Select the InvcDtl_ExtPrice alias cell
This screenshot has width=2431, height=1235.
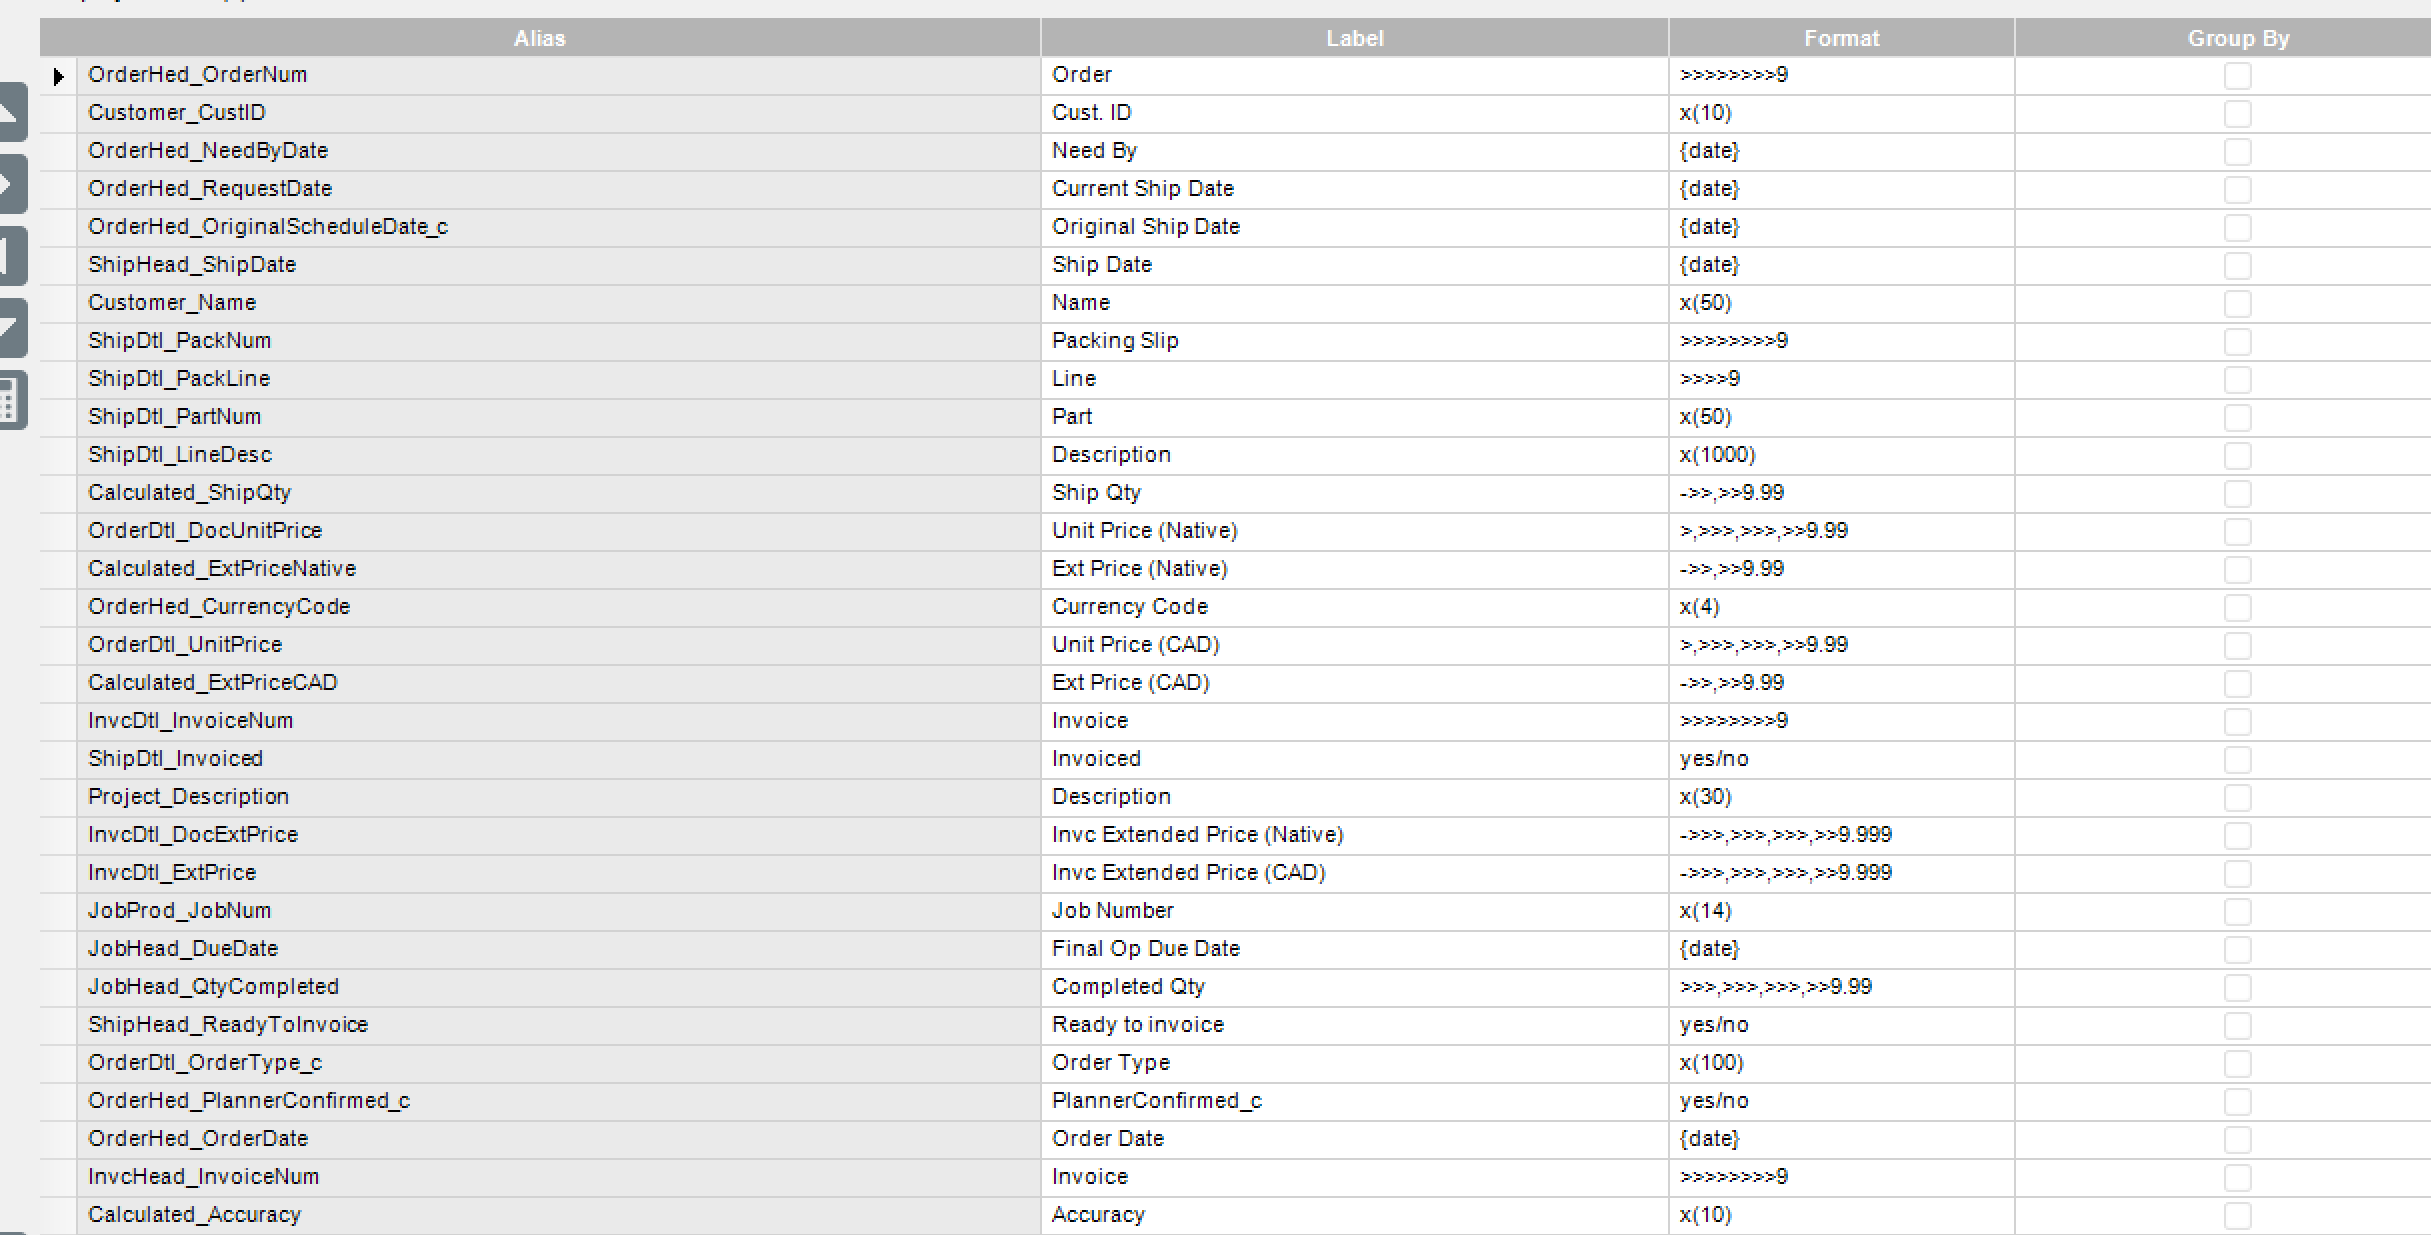pyautogui.click(x=559, y=873)
